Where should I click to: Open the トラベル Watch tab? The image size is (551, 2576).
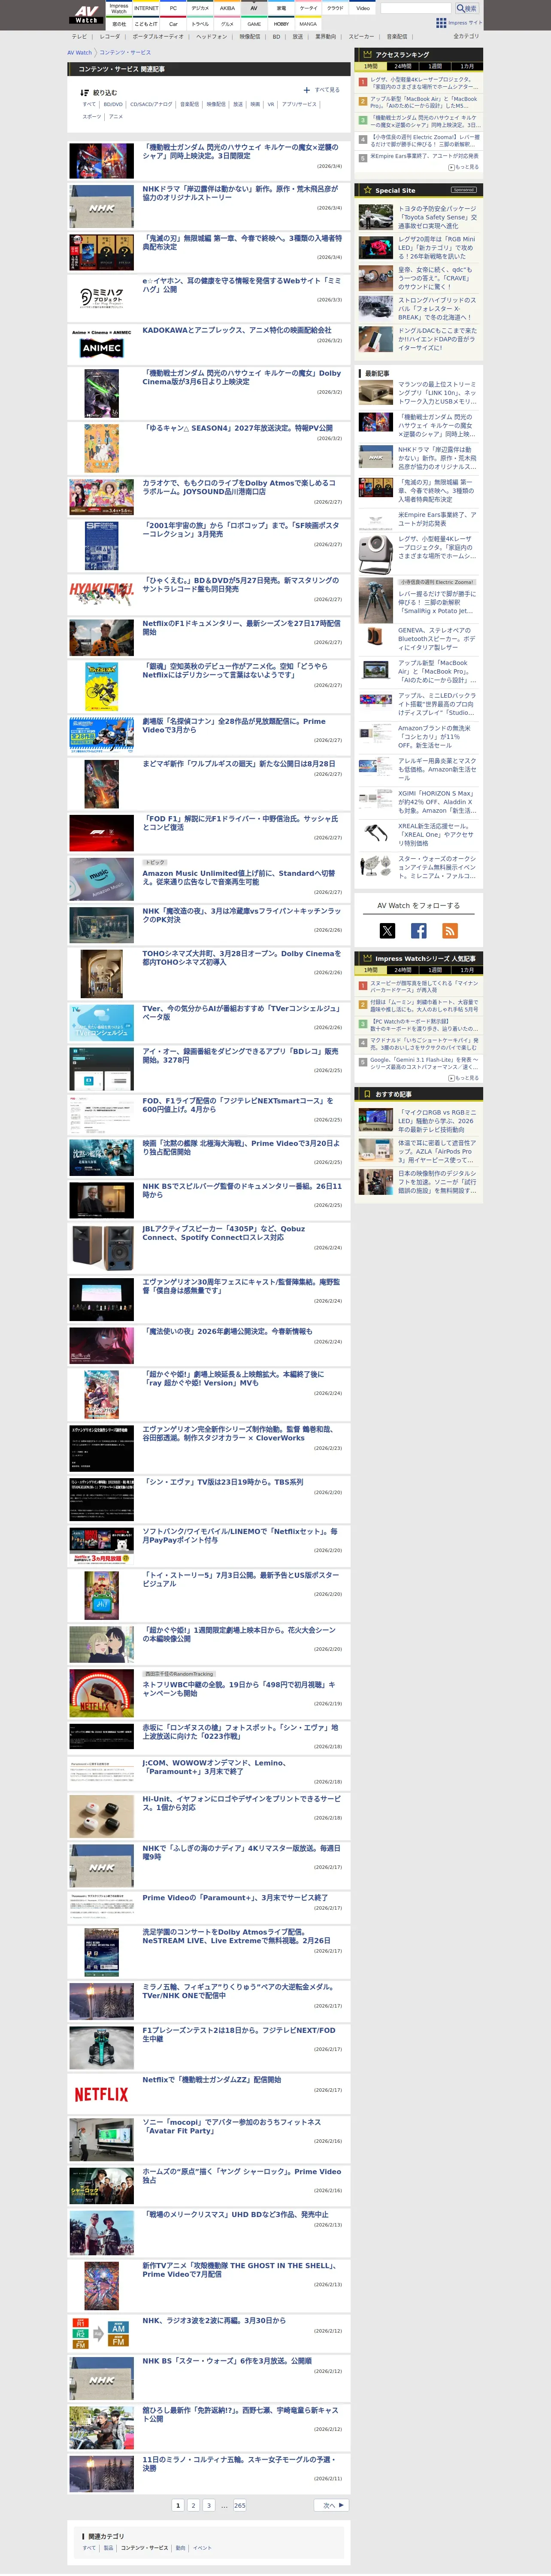[x=200, y=23]
